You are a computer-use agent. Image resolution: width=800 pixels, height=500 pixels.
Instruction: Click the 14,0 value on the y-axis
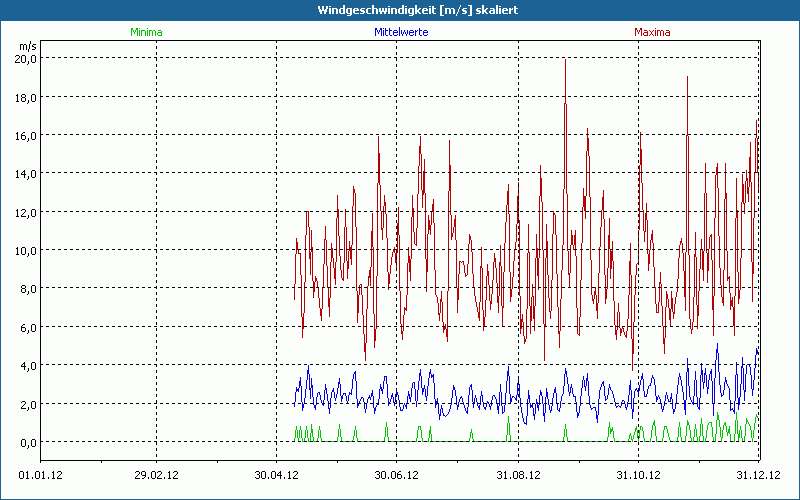tap(25, 173)
